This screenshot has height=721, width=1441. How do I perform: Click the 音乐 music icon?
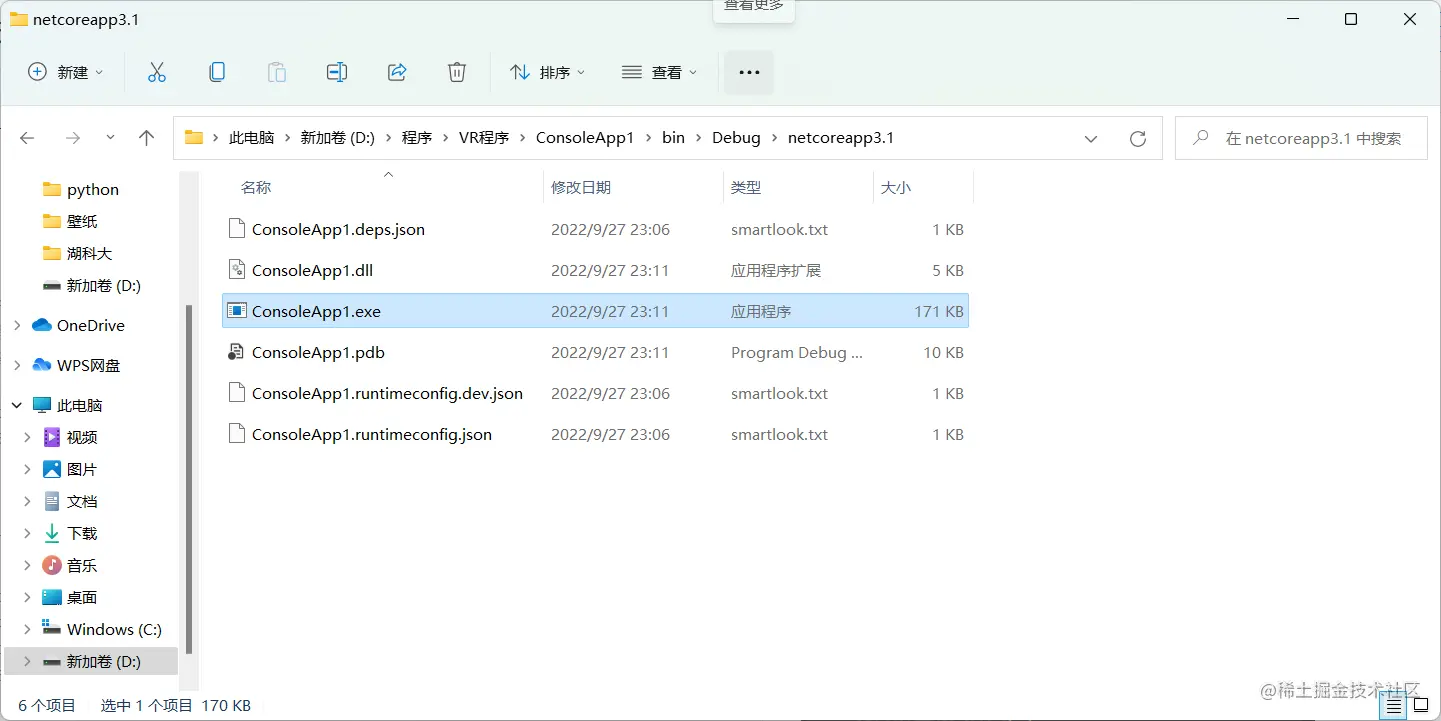[x=52, y=565]
